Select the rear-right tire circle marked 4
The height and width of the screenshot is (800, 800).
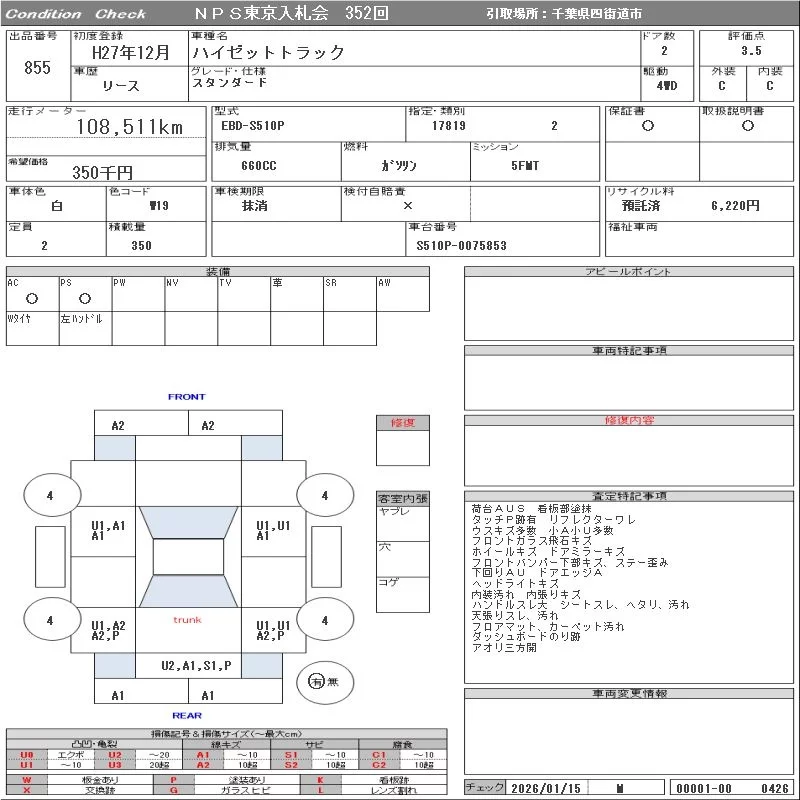324,620
